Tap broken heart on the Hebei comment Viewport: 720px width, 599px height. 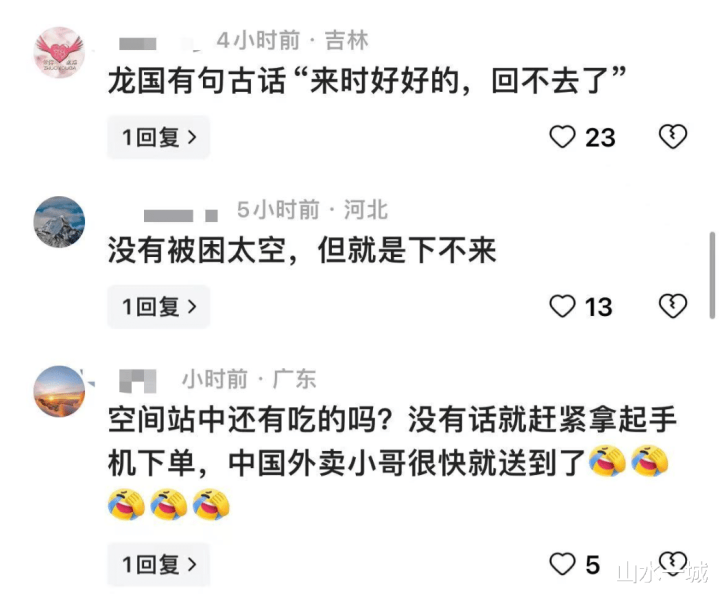click(x=673, y=306)
